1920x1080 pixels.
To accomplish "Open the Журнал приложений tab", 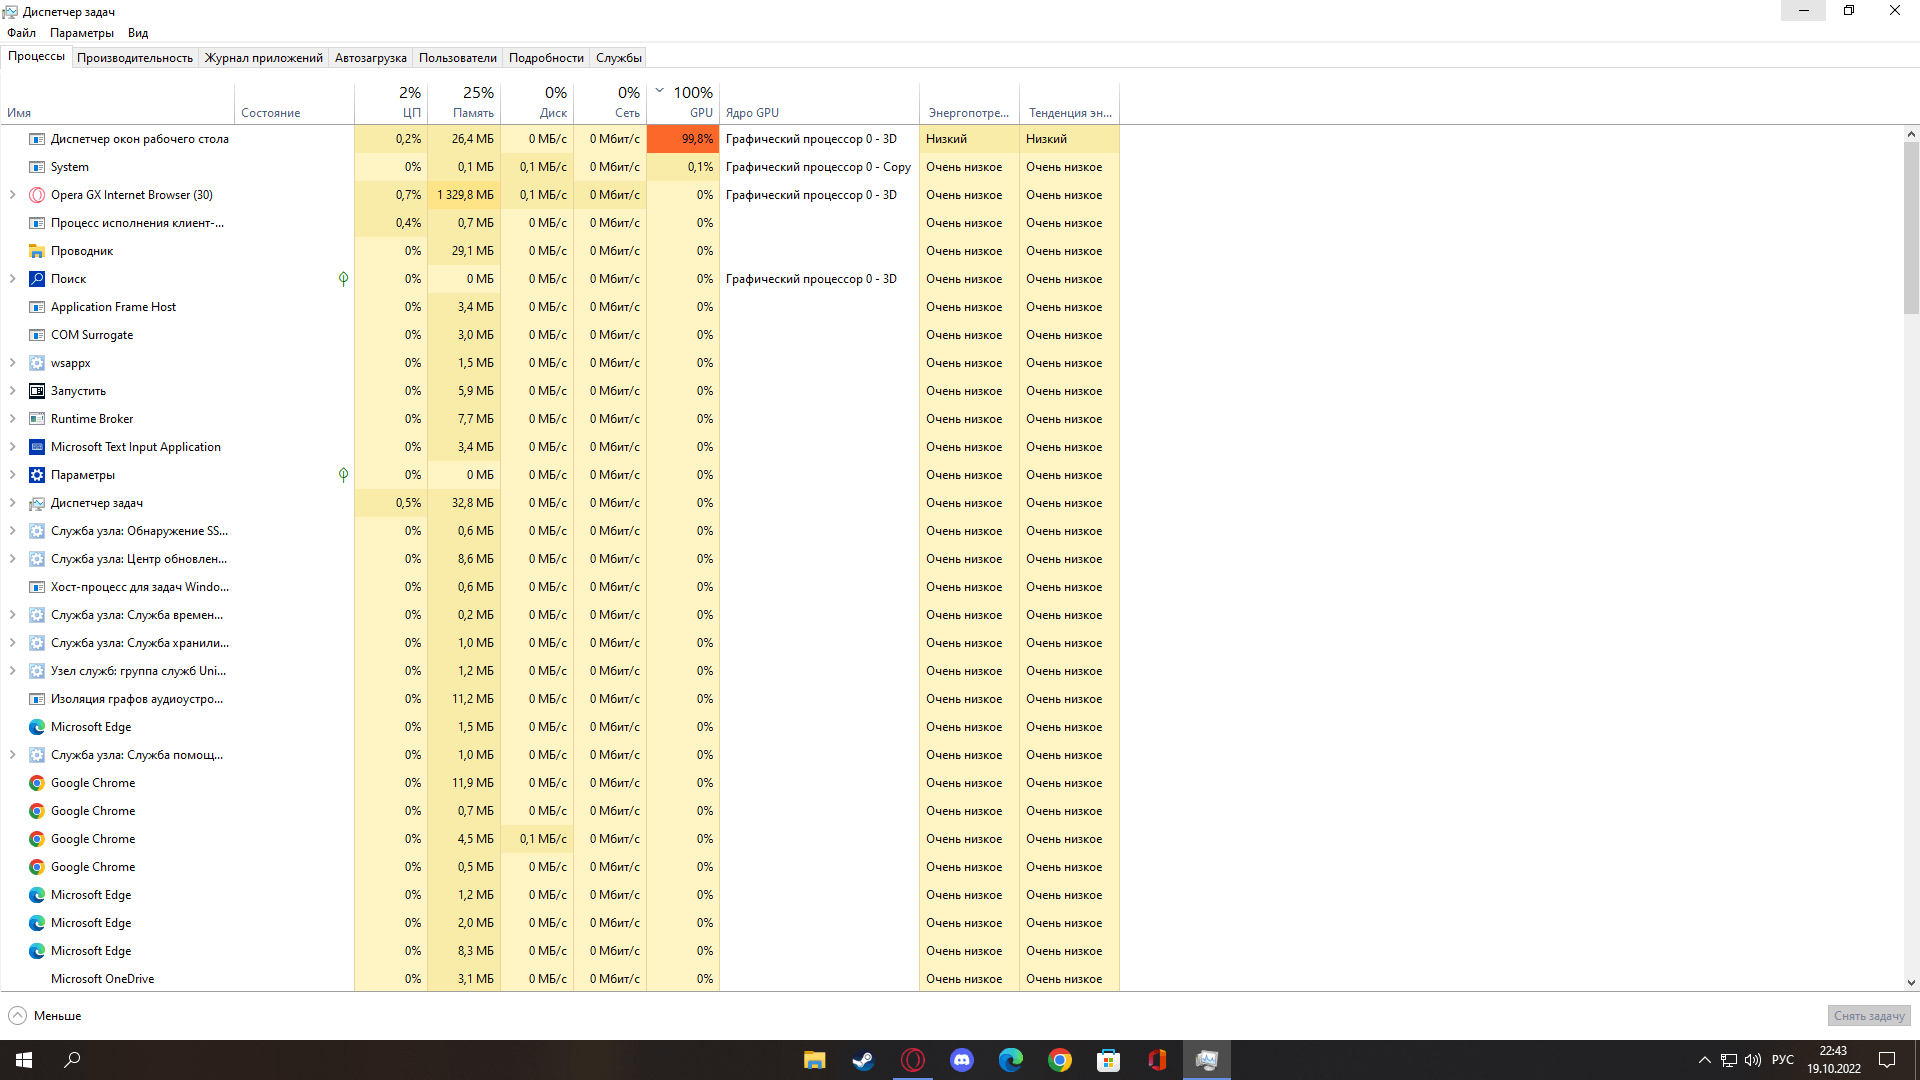I will point(261,58).
